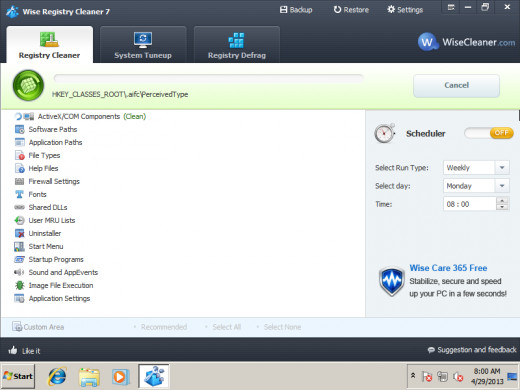Click the Software Paths icon
This screenshot has height=390, width=520.
click(20, 129)
